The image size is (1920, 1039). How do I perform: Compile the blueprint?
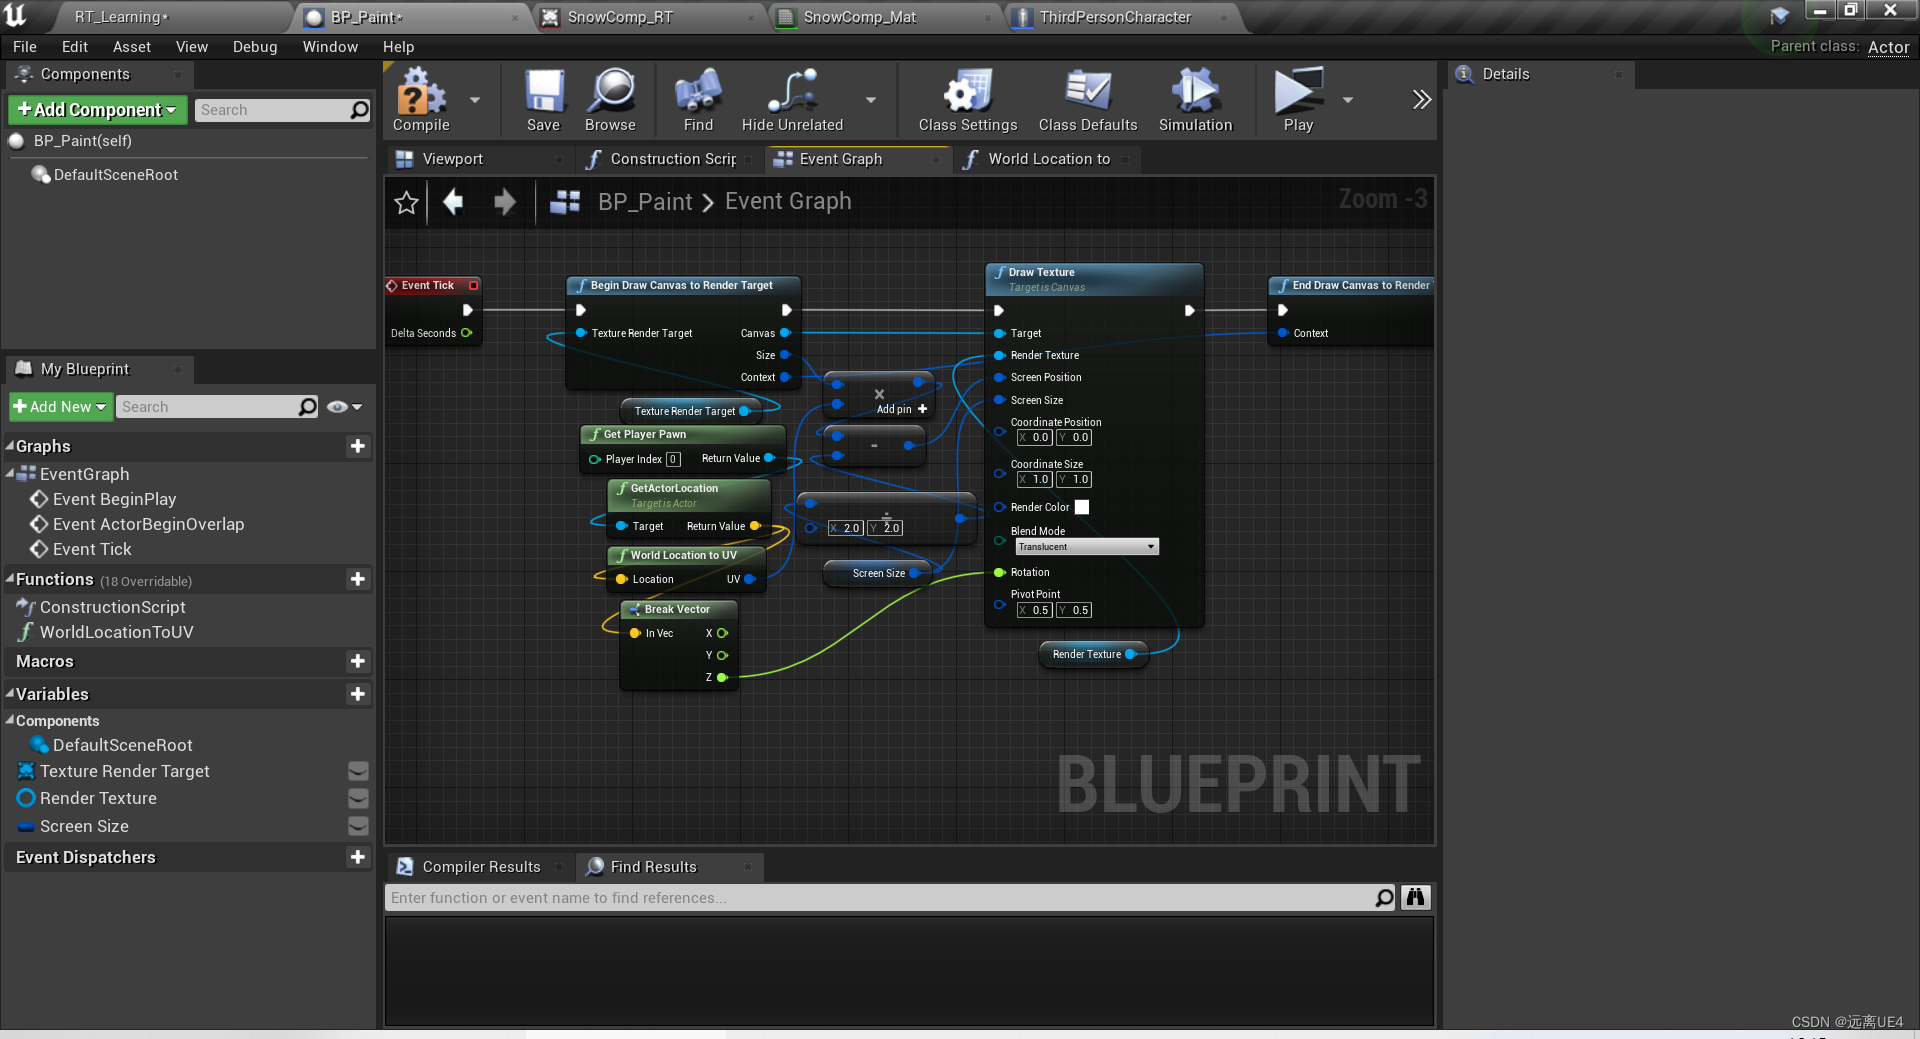(x=421, y=99)
